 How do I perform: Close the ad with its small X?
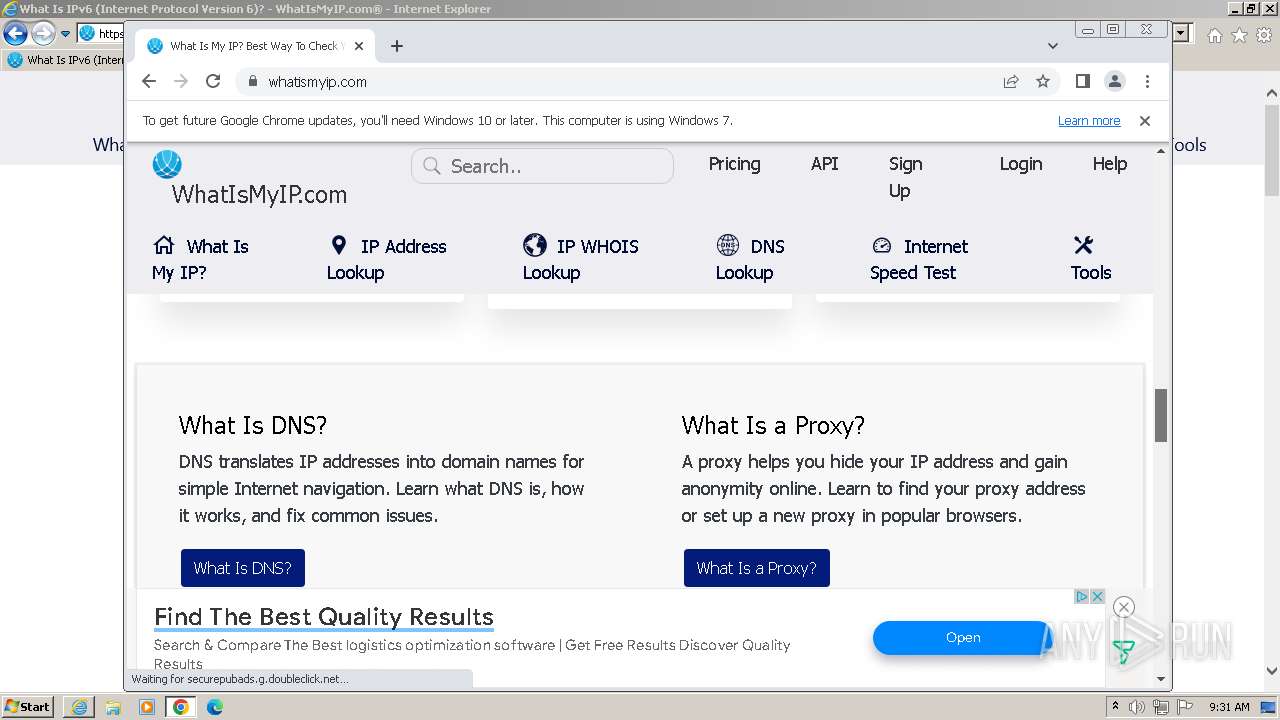[1097, 596]
